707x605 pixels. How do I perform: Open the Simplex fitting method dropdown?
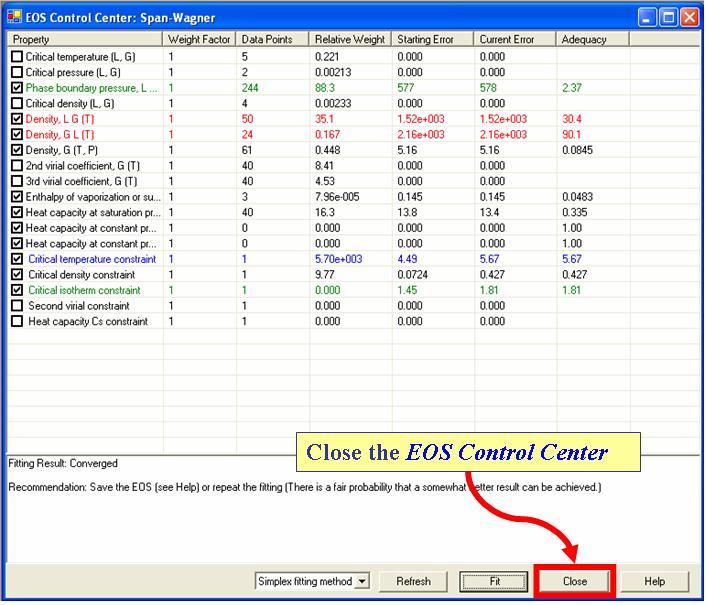[x=362, y=581]
